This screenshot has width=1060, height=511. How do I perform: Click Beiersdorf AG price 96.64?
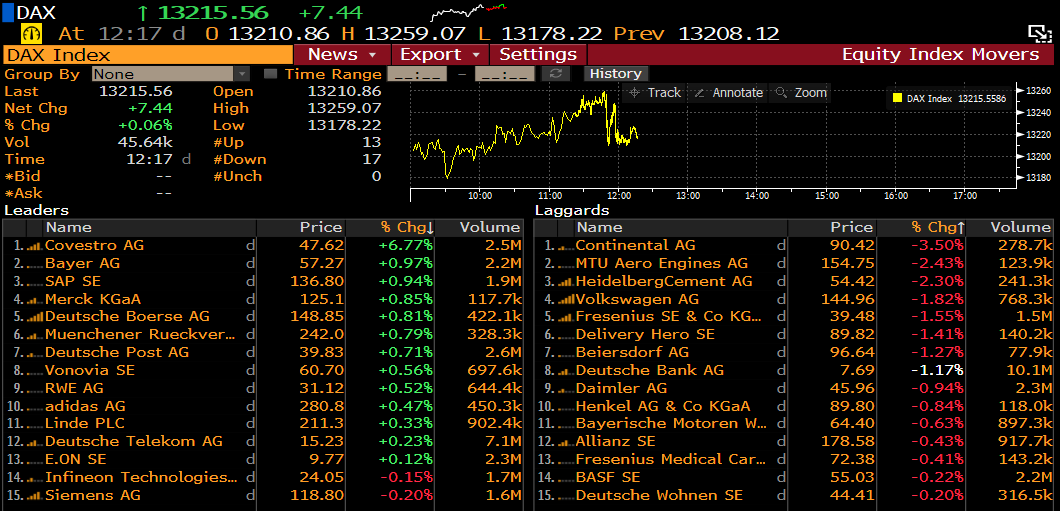click(853, 352)
